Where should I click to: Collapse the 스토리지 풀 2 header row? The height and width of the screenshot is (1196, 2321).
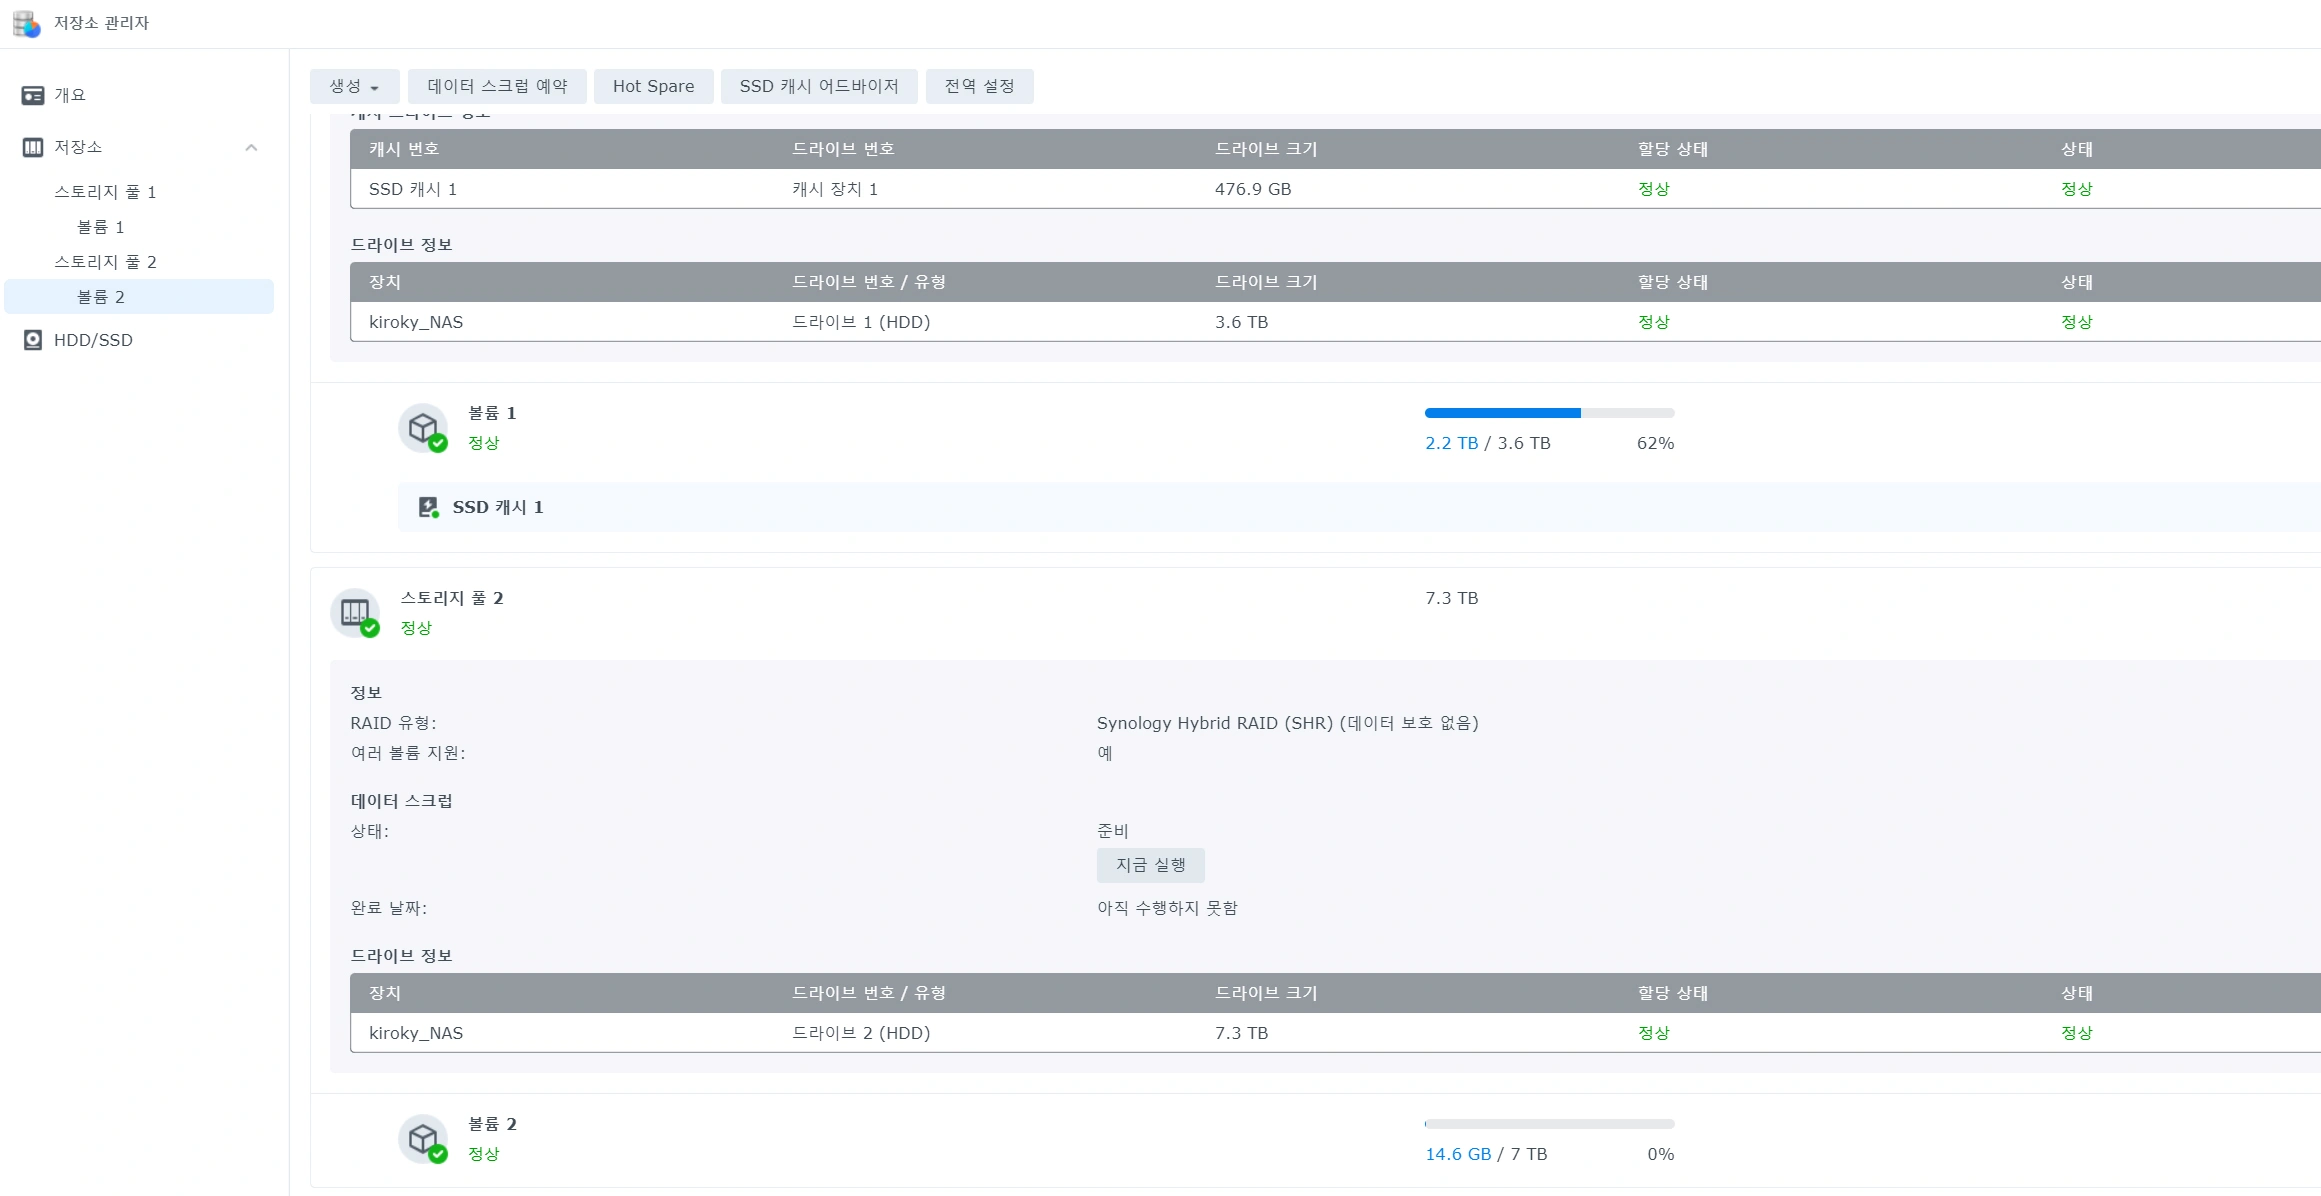[x=900, y=612]
